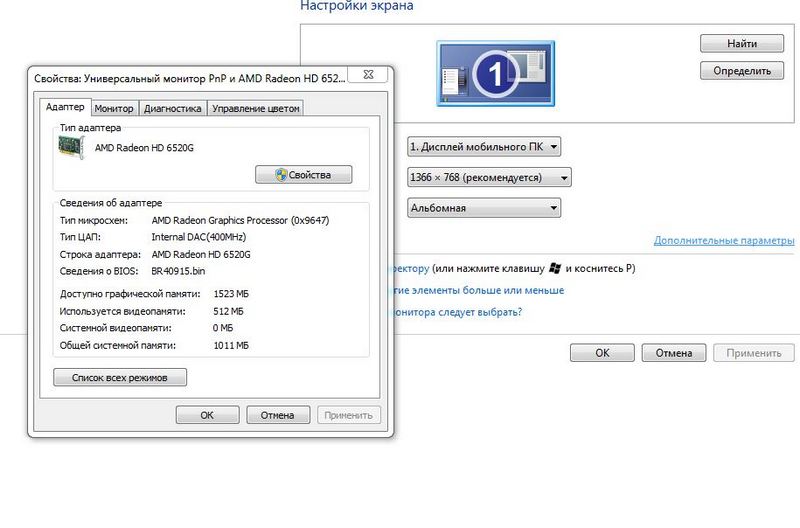Confirm with OK in the adapter properties dialog

click(207, 415)
